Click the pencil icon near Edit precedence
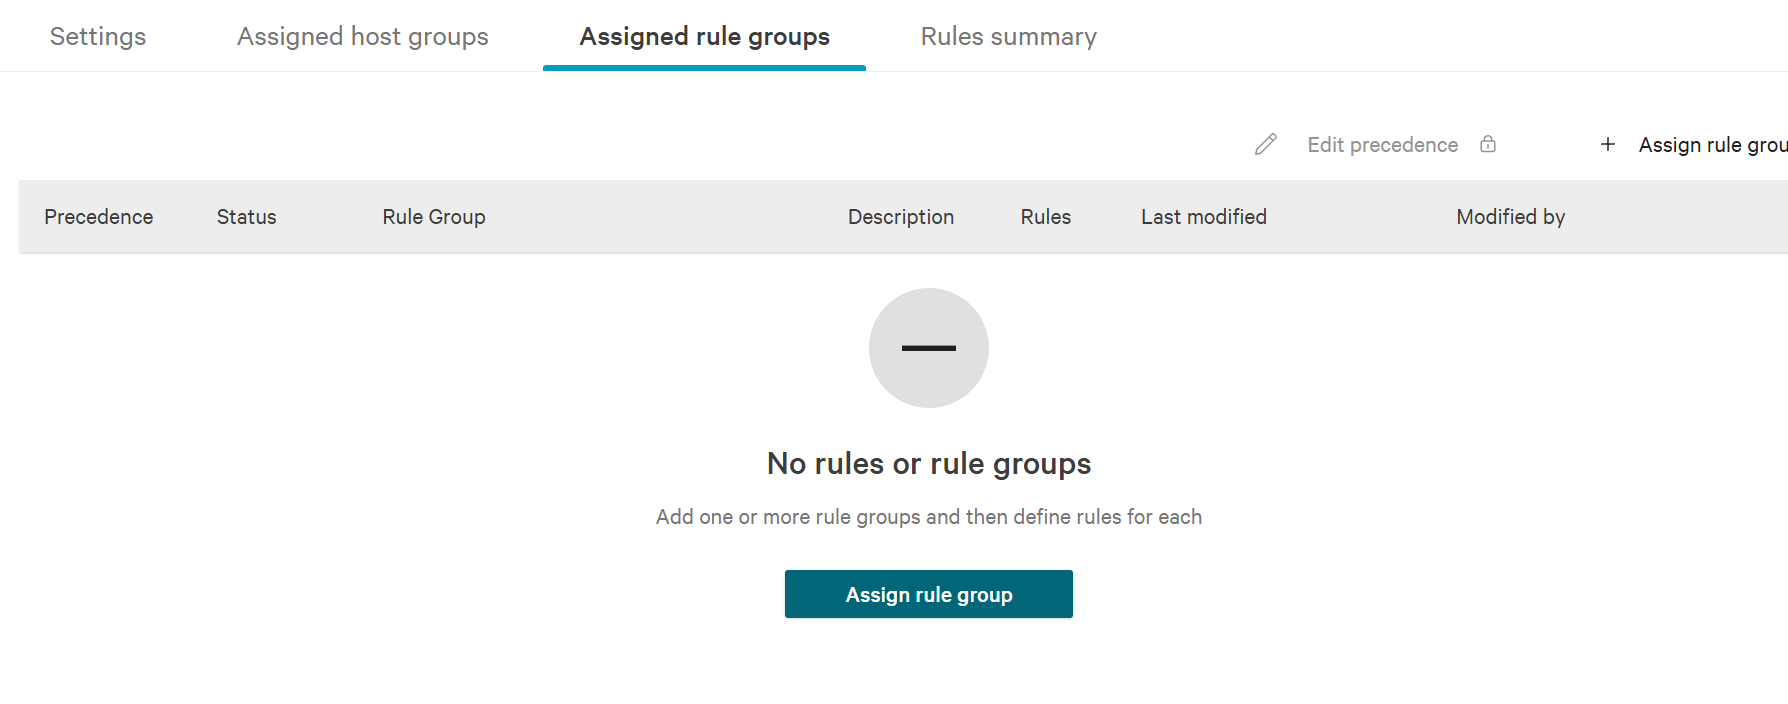1788x704 pixels. [x=1264, y=144]
